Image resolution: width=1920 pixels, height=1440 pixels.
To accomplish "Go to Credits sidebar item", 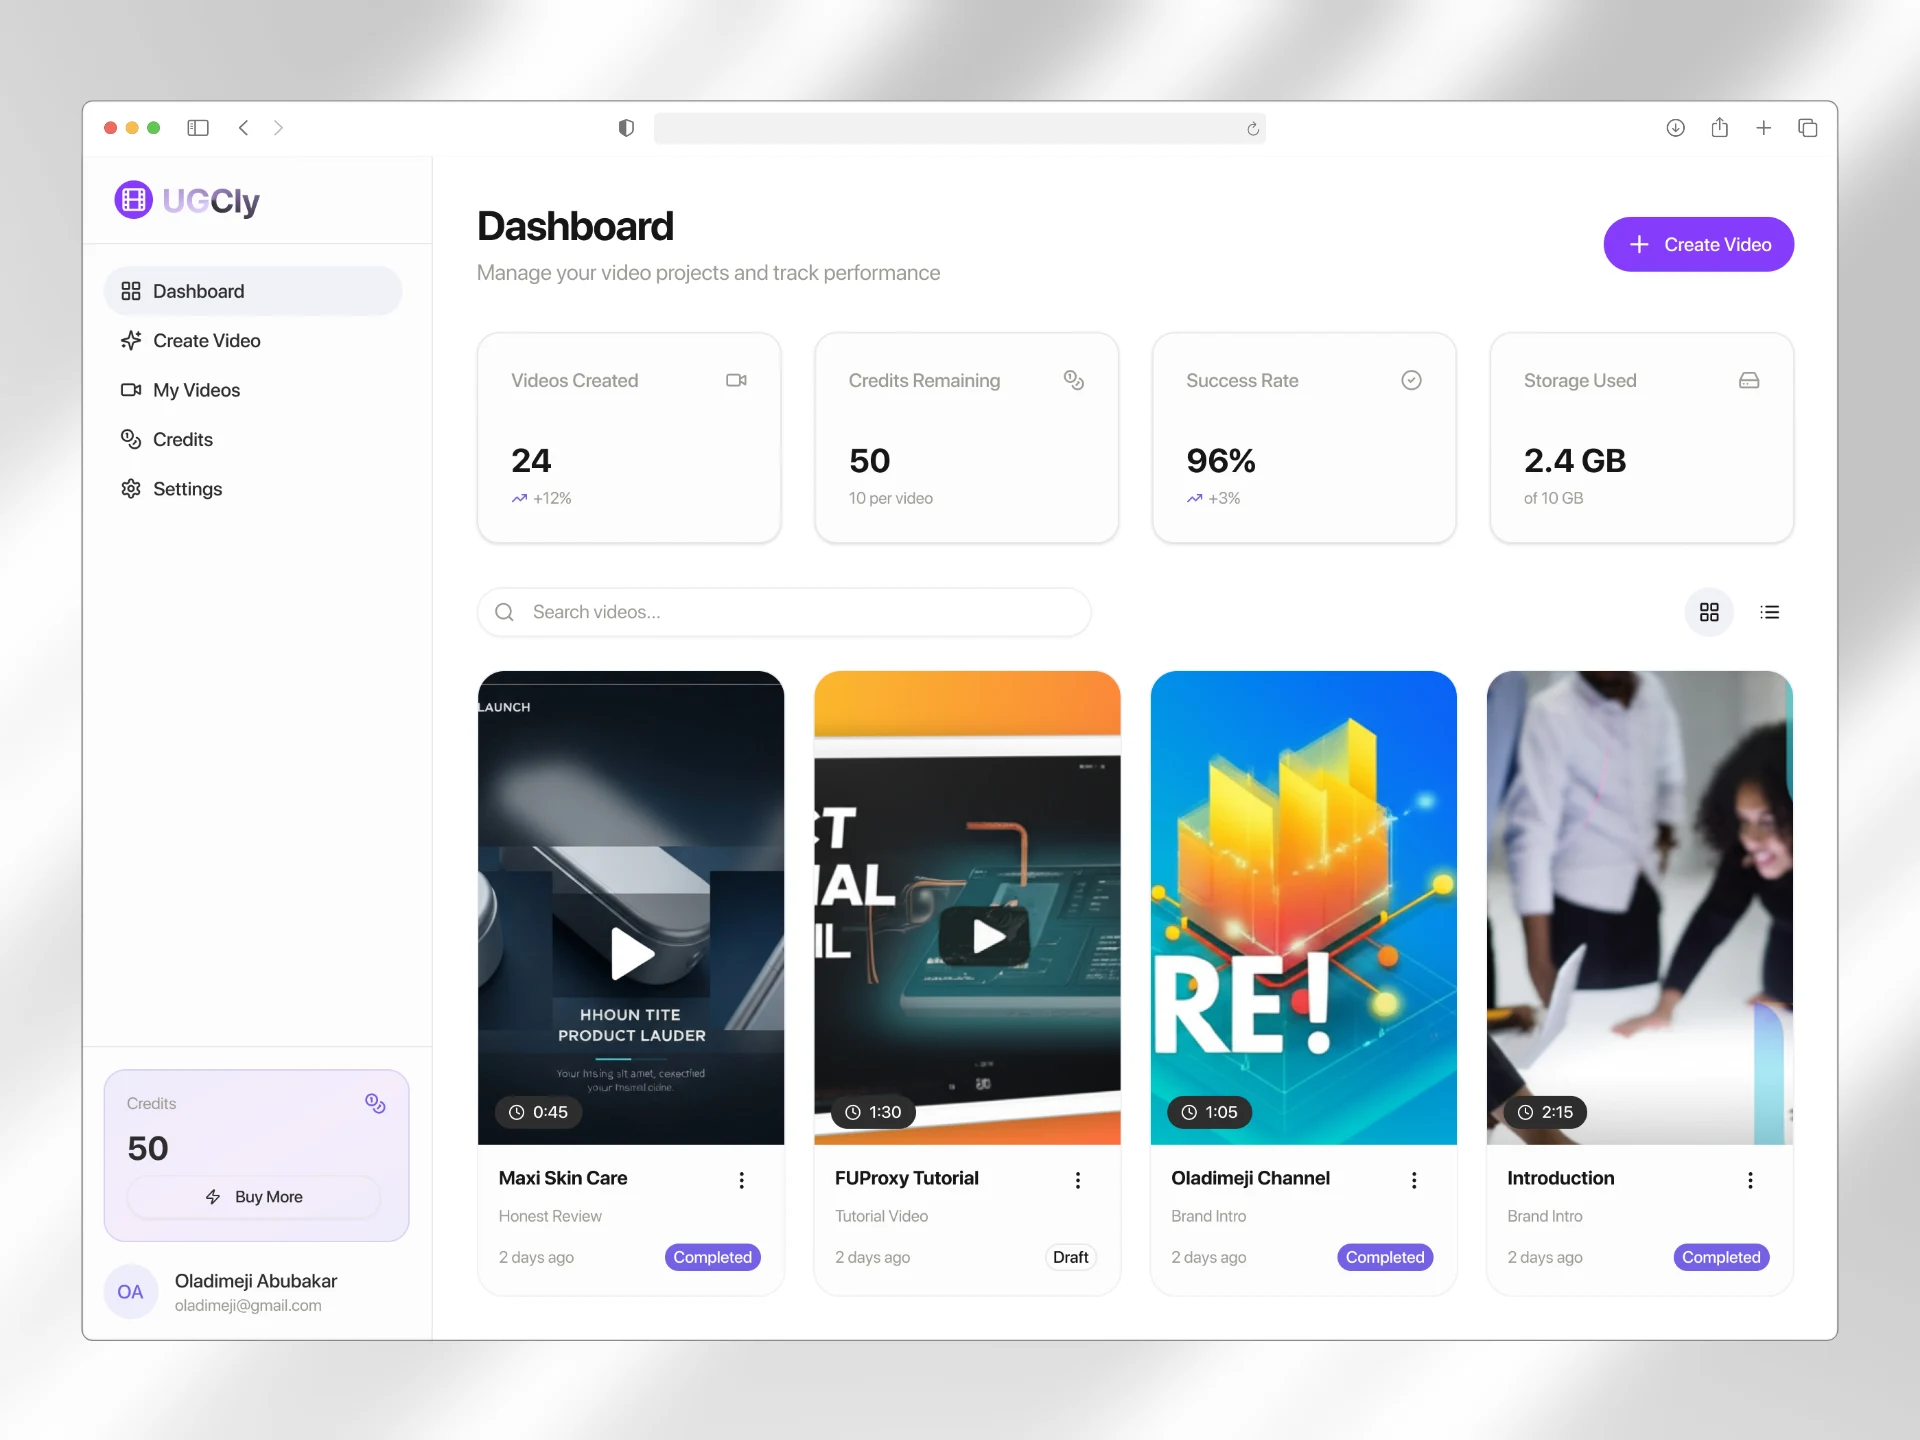I will (182, 439).
